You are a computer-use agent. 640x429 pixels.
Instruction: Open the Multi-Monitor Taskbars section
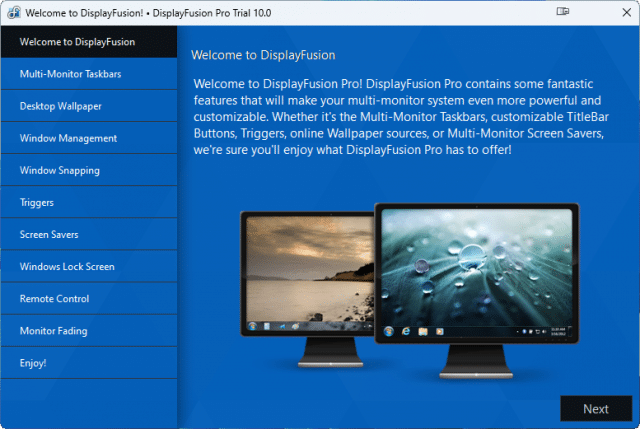click(89, 74)
